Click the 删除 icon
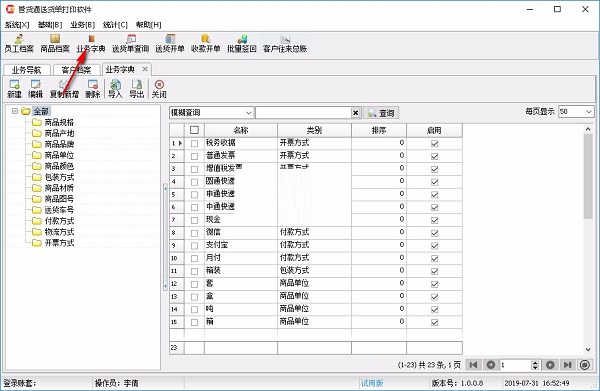The height and width of the screenshot is (391, 600). click(93, 89)
